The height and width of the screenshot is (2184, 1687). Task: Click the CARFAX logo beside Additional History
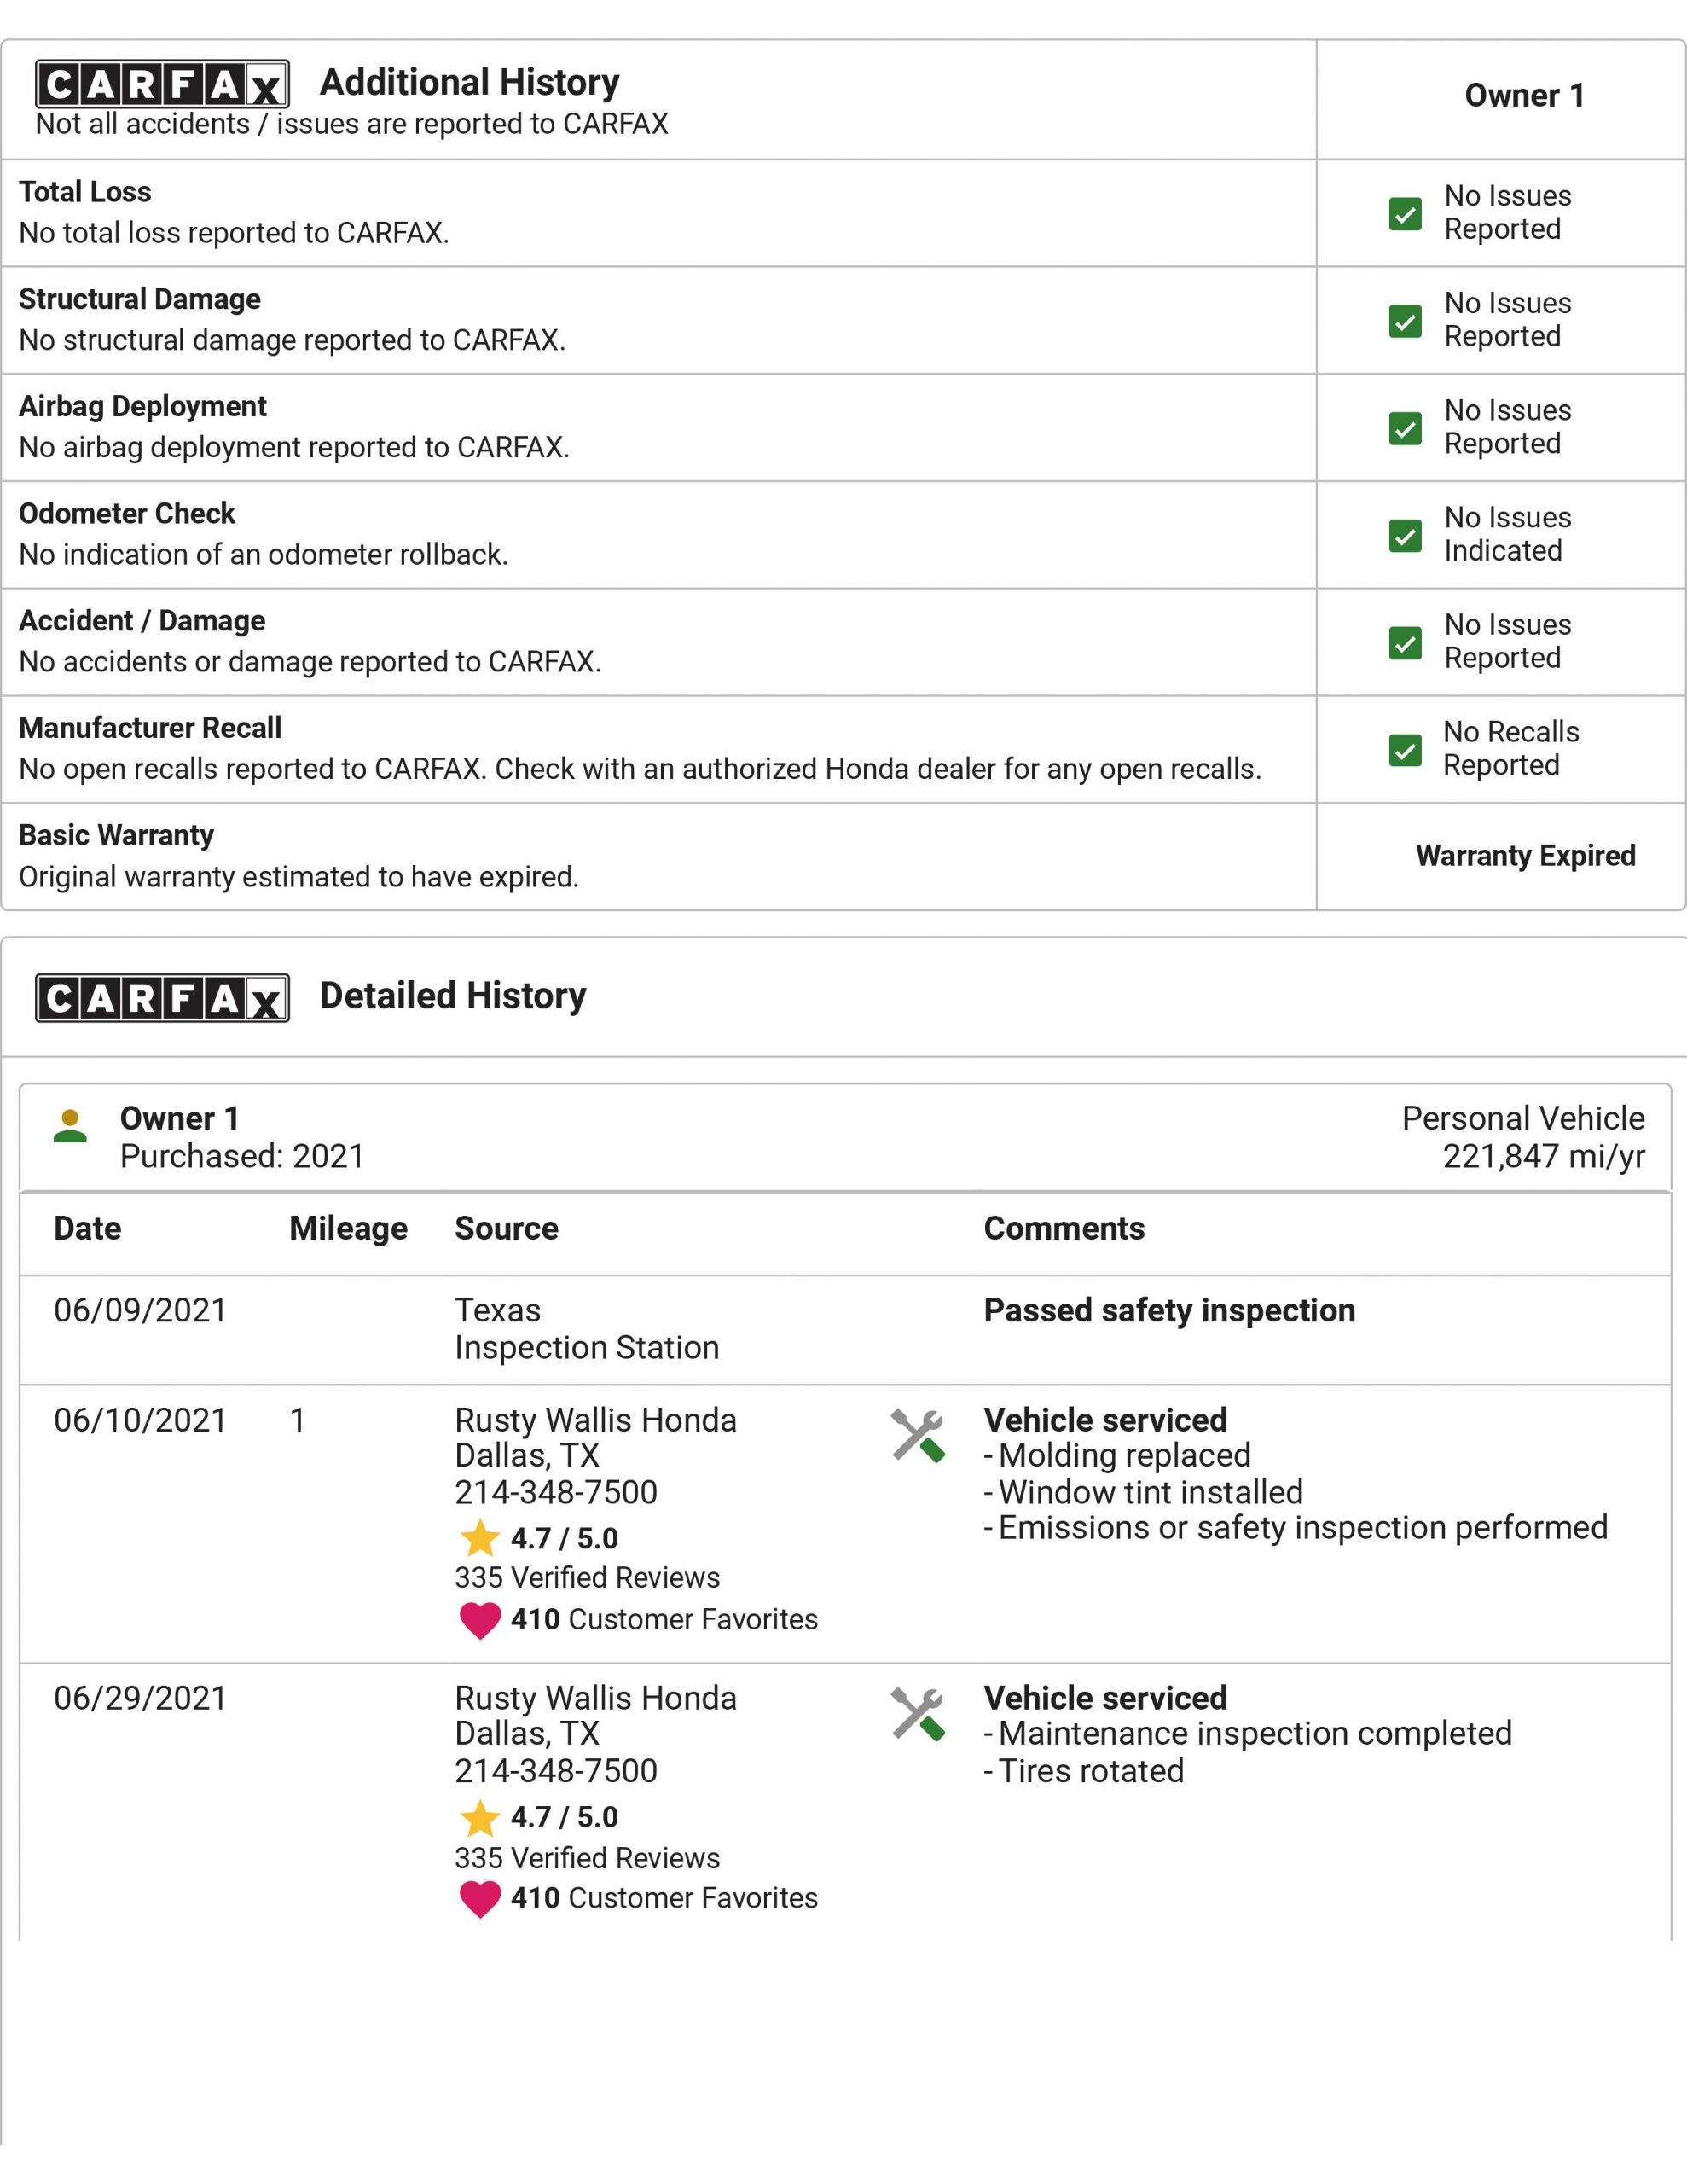click(162, 84)
